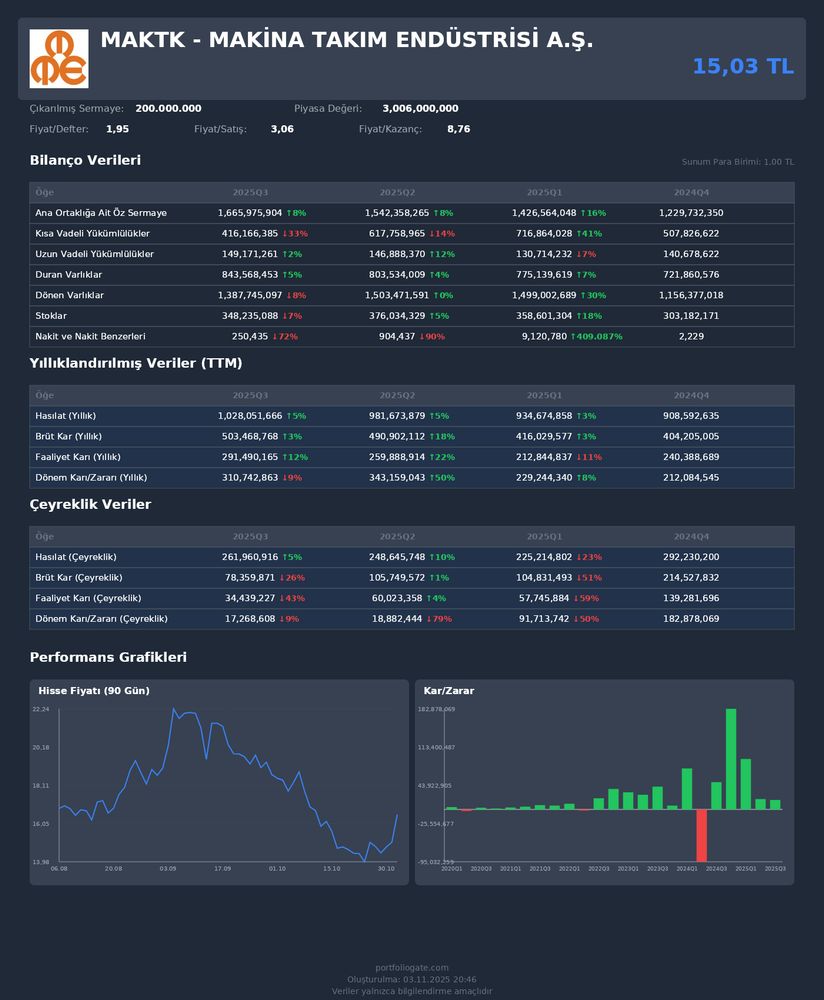Image resolution: width=824 pixels, height=1000 pixels.
Task: Click the value 1,665,975,904
Action: click(250, 213)
